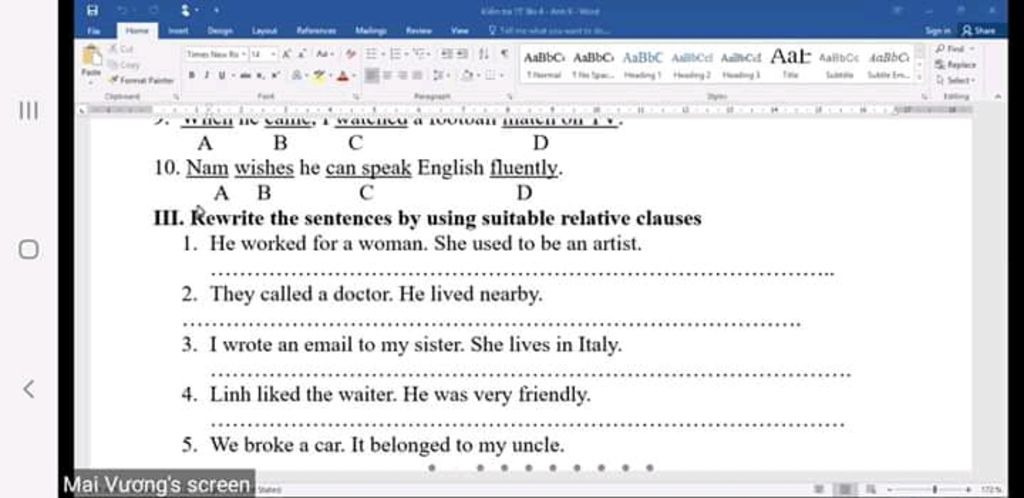Viewport: 1024px width, 498px height.
Task: Expand the Styles gallery more arrow
Action: pyautogui.click(x=920, y=78)
